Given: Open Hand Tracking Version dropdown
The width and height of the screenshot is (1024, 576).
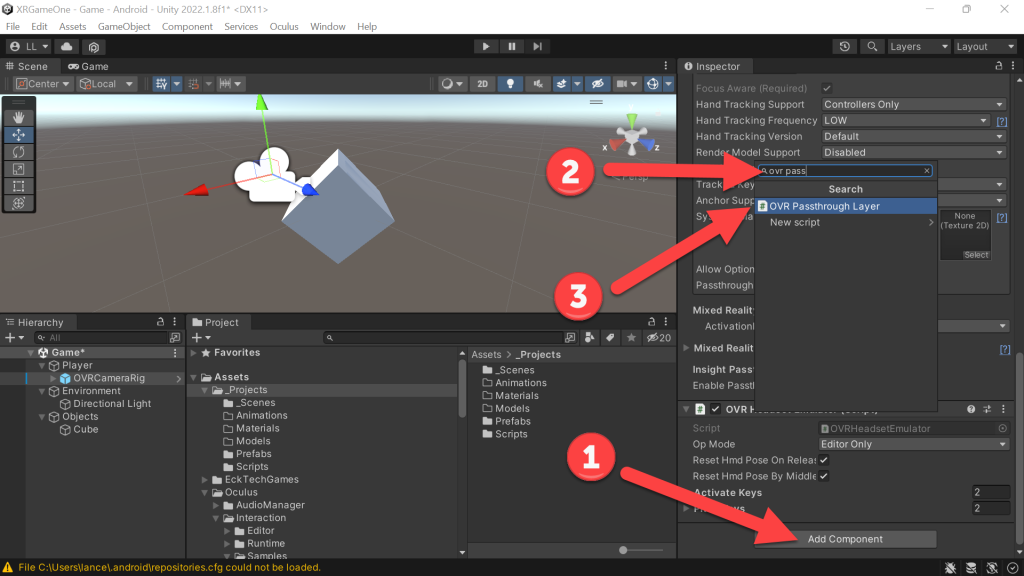Looking at the screenshot, I should [913, 136].
